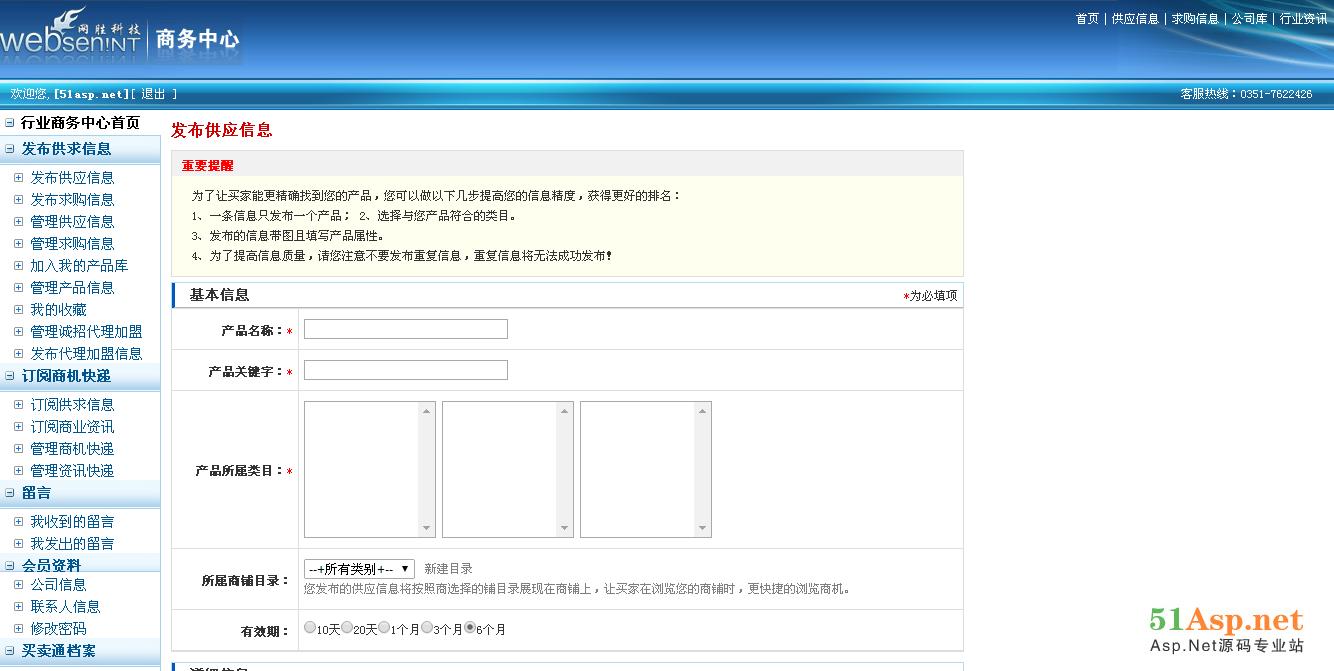Choose the 3个月 validity option
The image size is (1334, 671).
tap(427, 628)
